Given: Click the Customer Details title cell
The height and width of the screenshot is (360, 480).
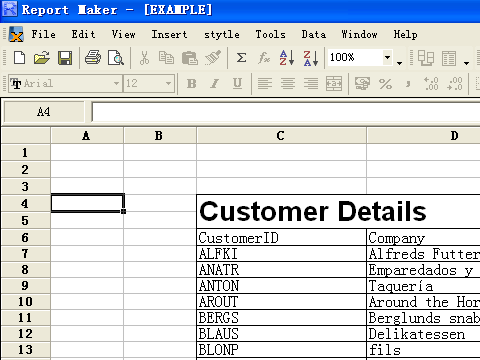Looking at the screenshot, I should (x=338, y=211).
